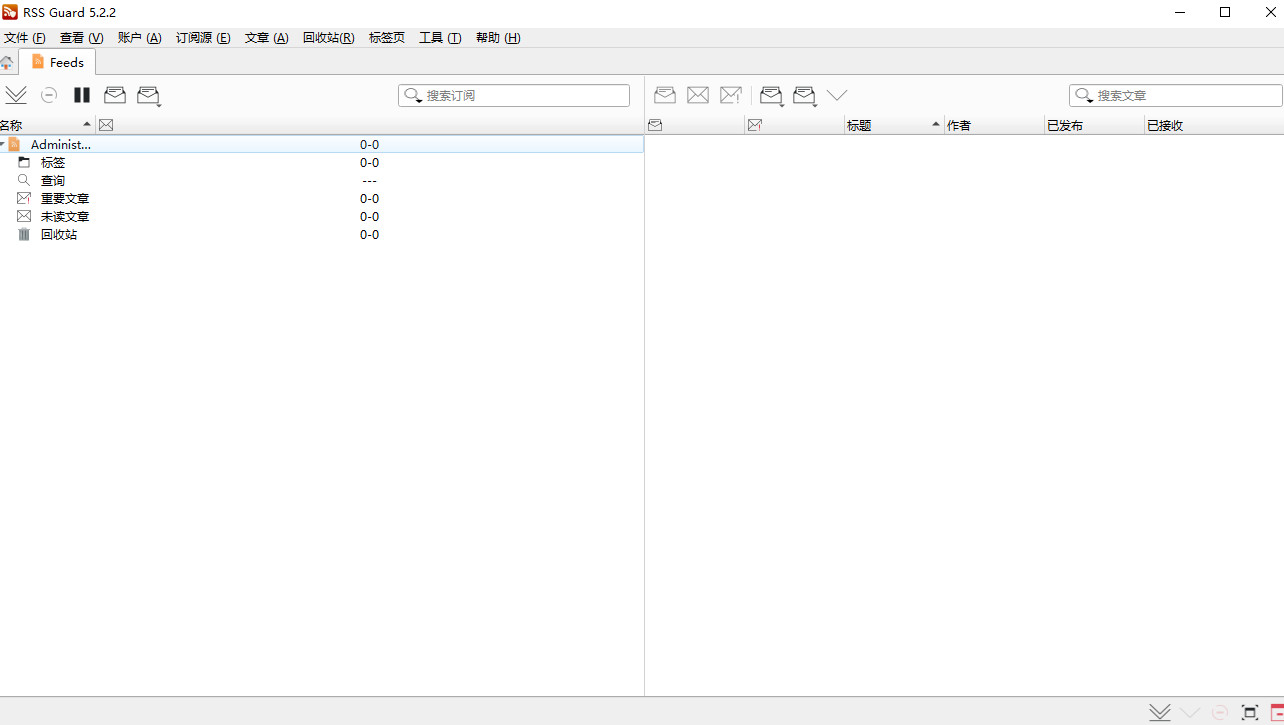Click feeds toolbar open-envelope icon with dropdown arrow
Viewport: 1284px width, 725px height.
tap(149, 95)
